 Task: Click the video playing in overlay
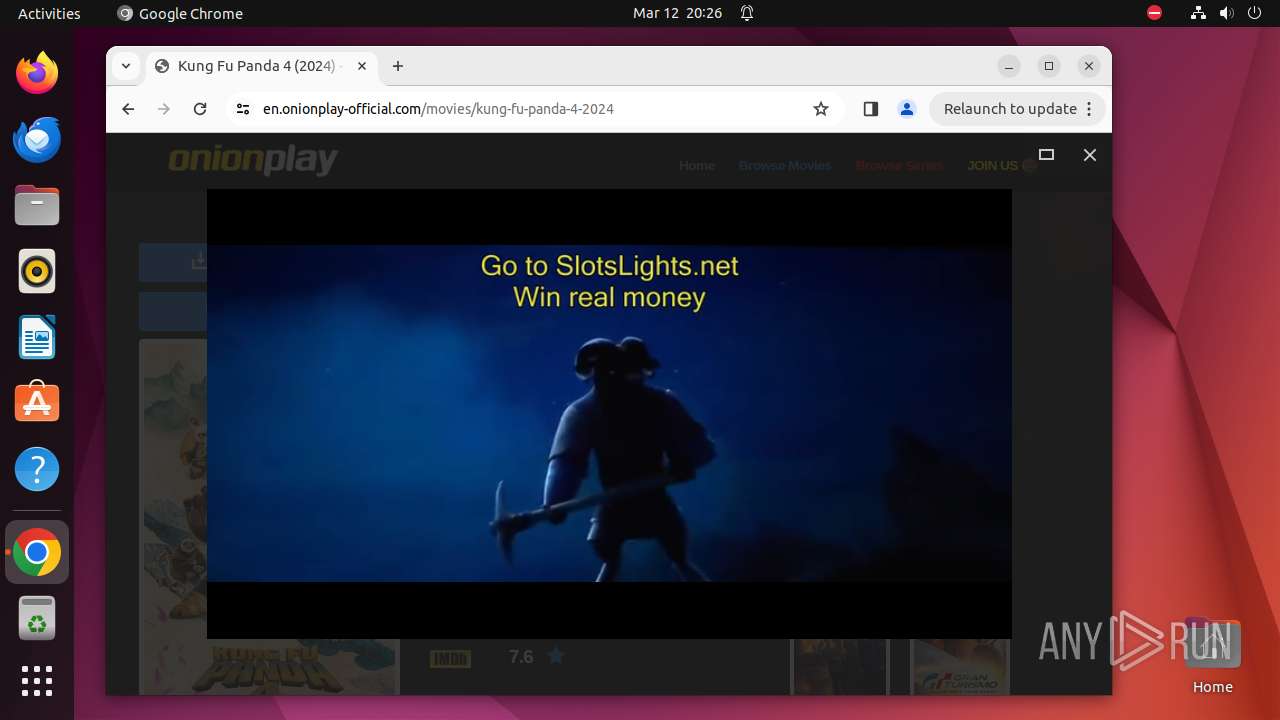[609, 413]
